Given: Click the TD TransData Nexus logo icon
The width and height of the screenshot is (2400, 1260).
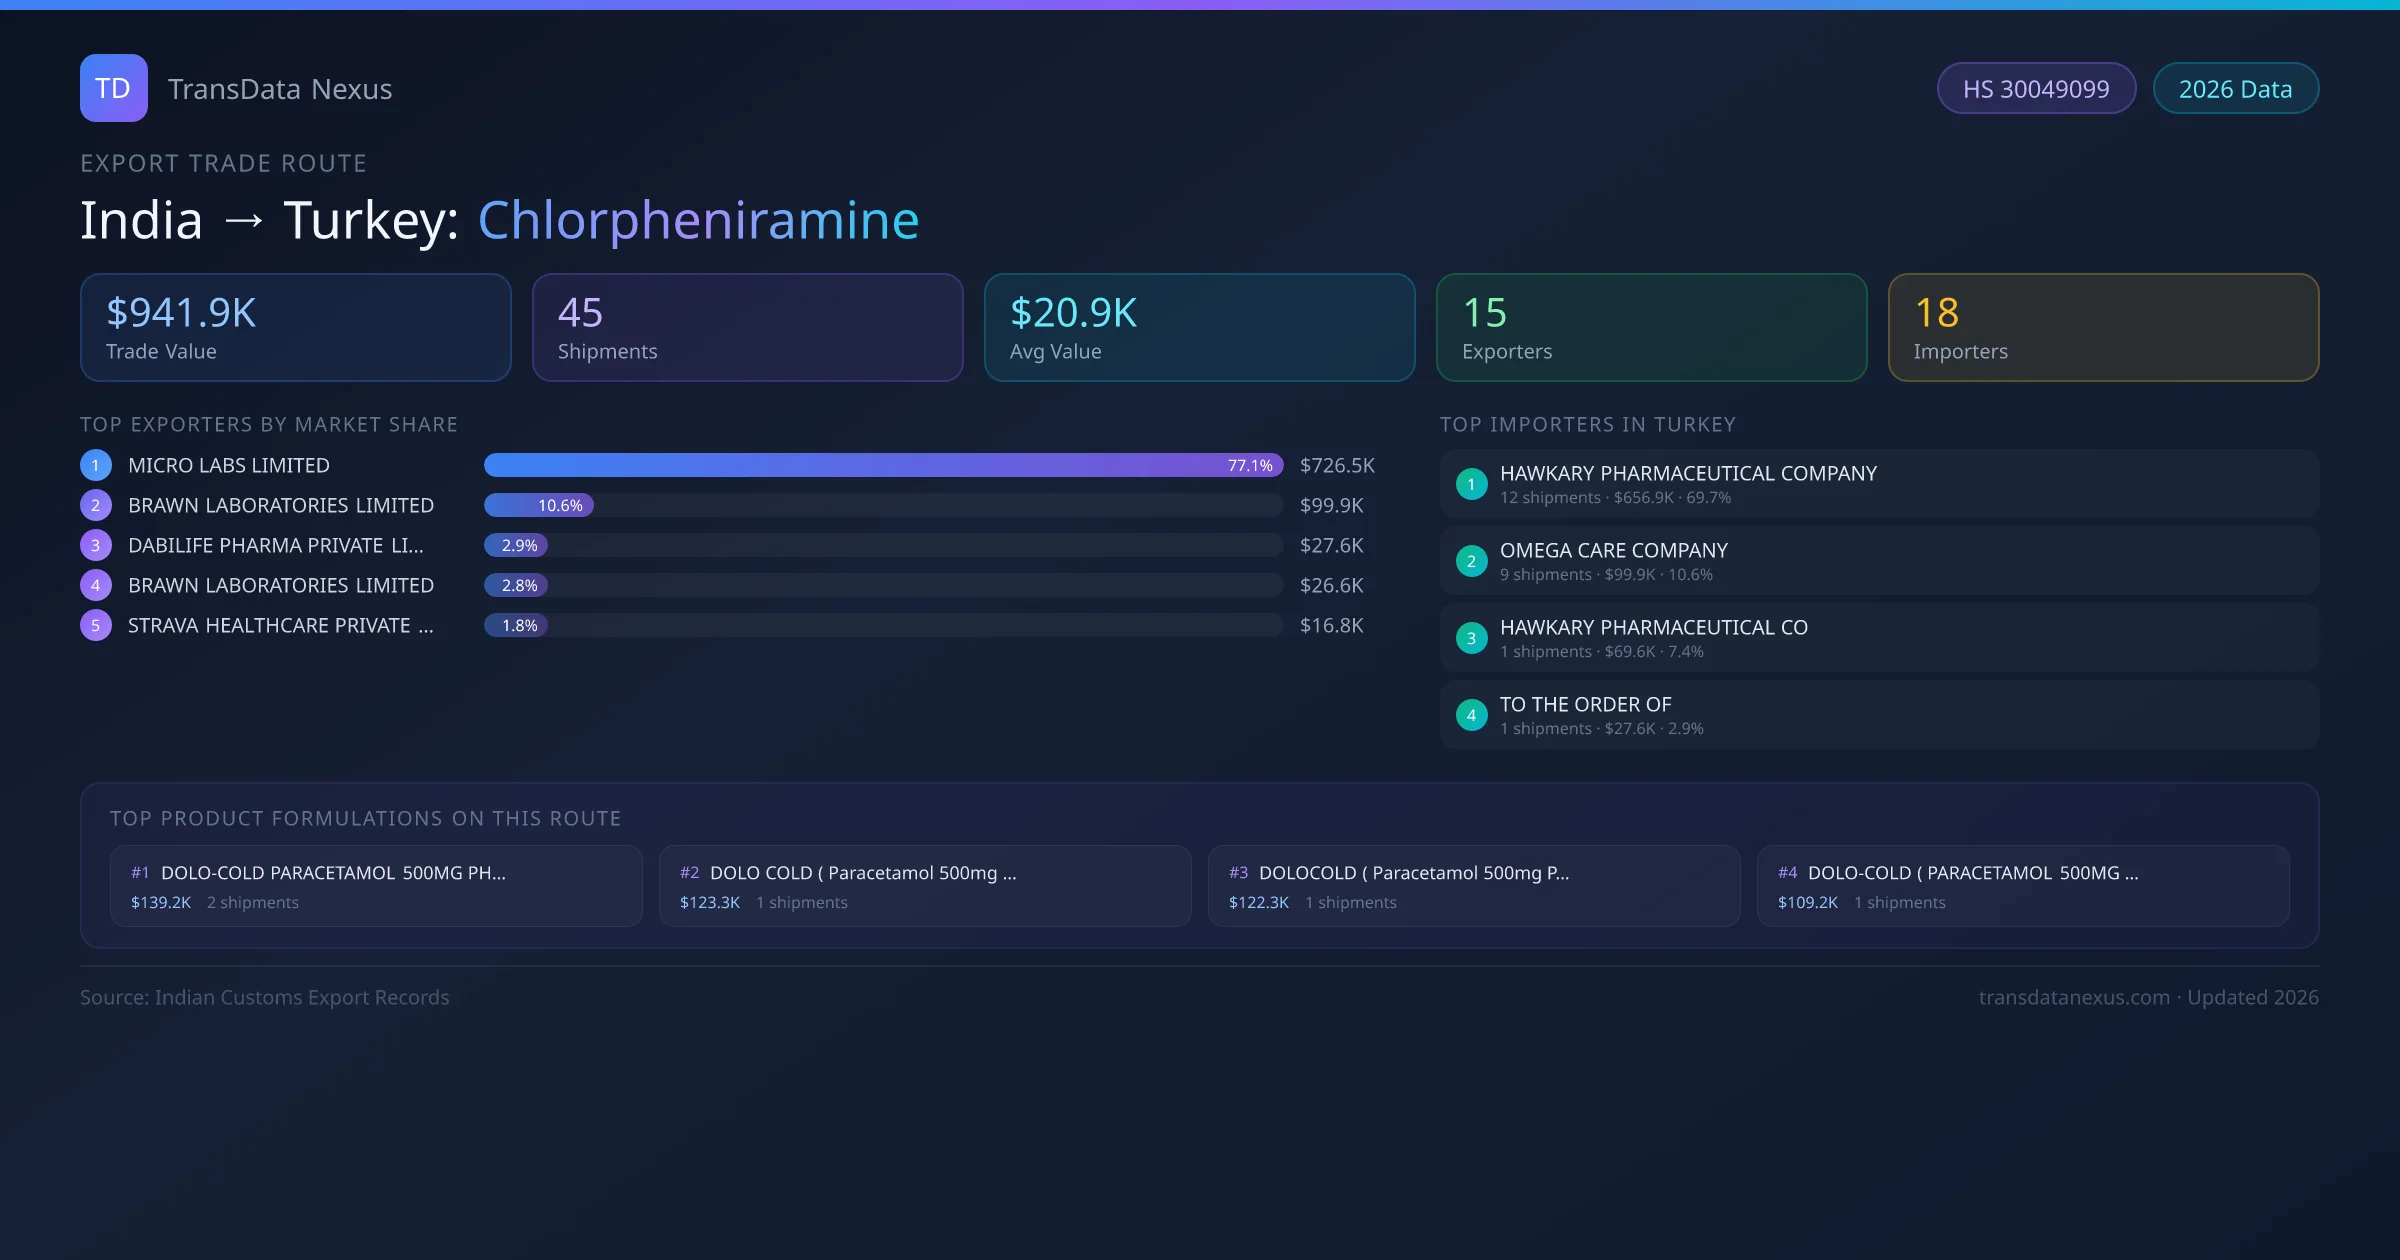Looking at the screenshot, I should (x=113, y=88).
